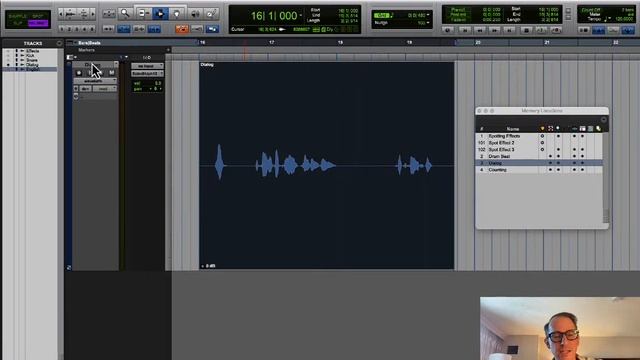Open the main counter format dropdown

pos(301,16)
